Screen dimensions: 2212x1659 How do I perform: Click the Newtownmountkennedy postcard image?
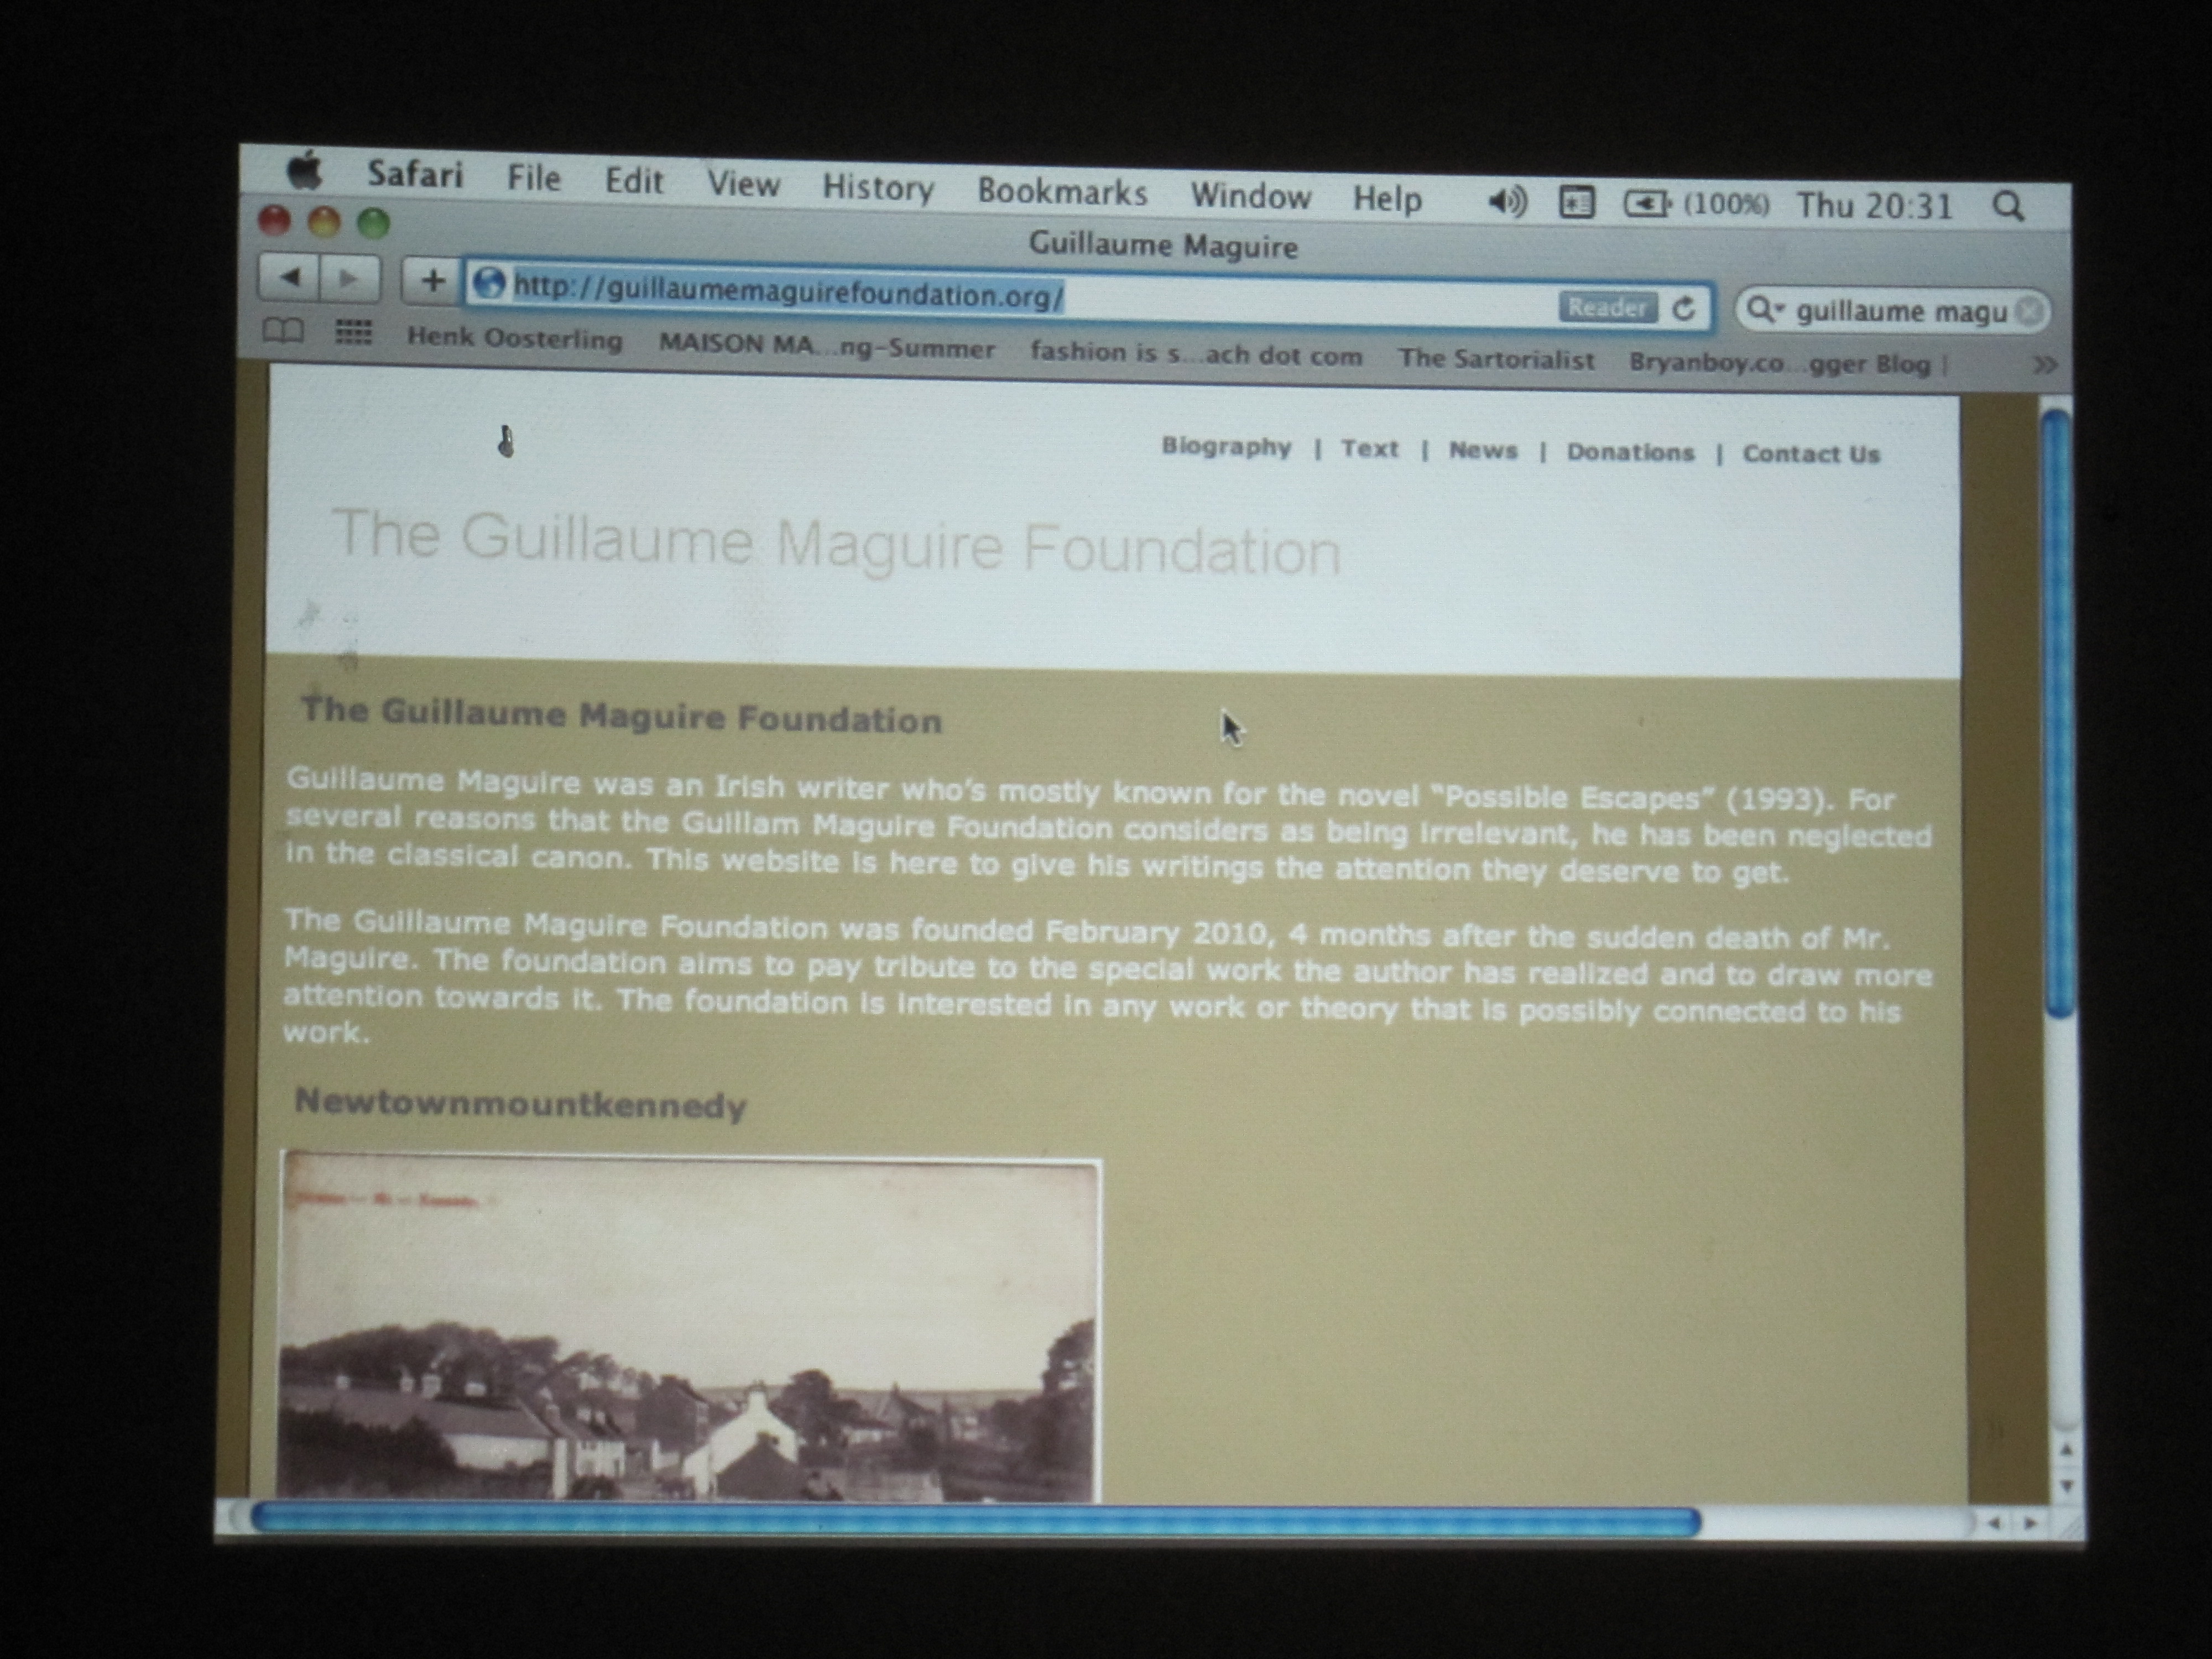(x=690, y=1328)
